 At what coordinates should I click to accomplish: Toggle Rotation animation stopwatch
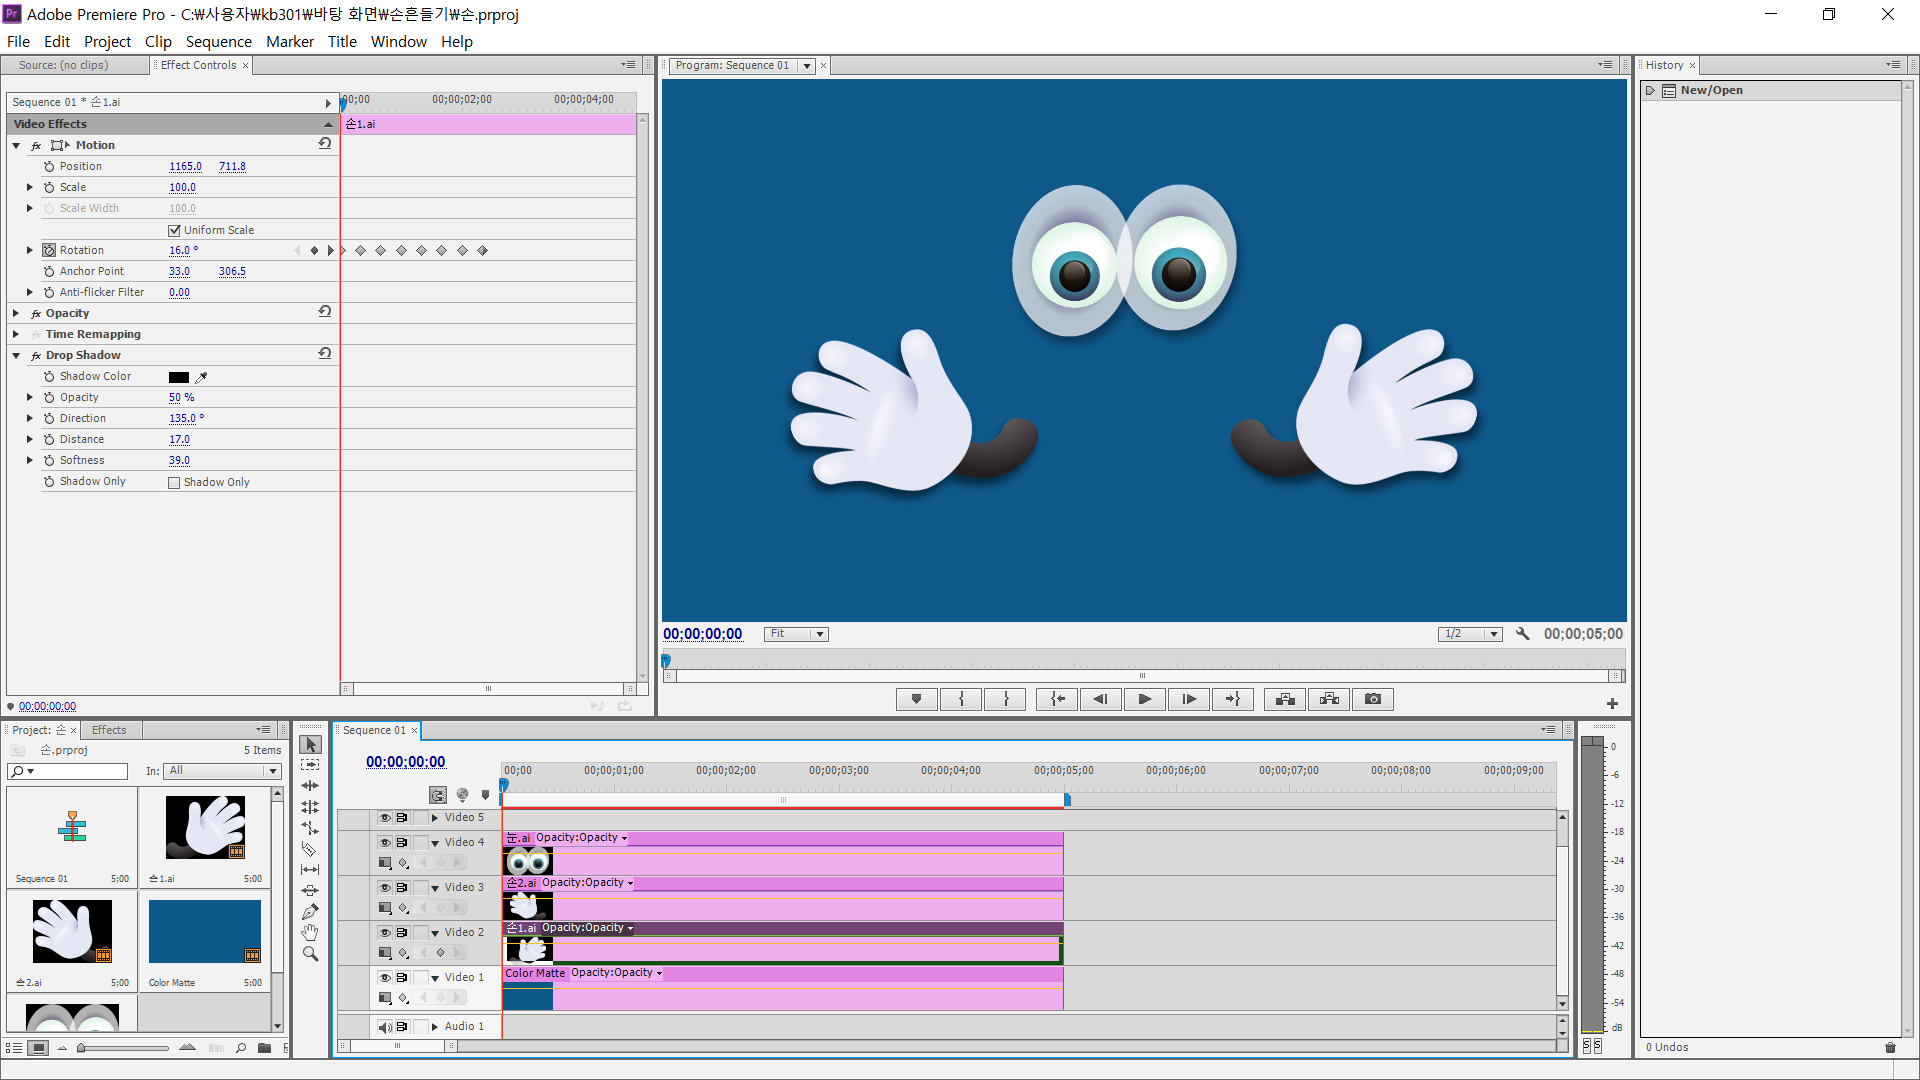pyautogui.click(x=49, y=250)
